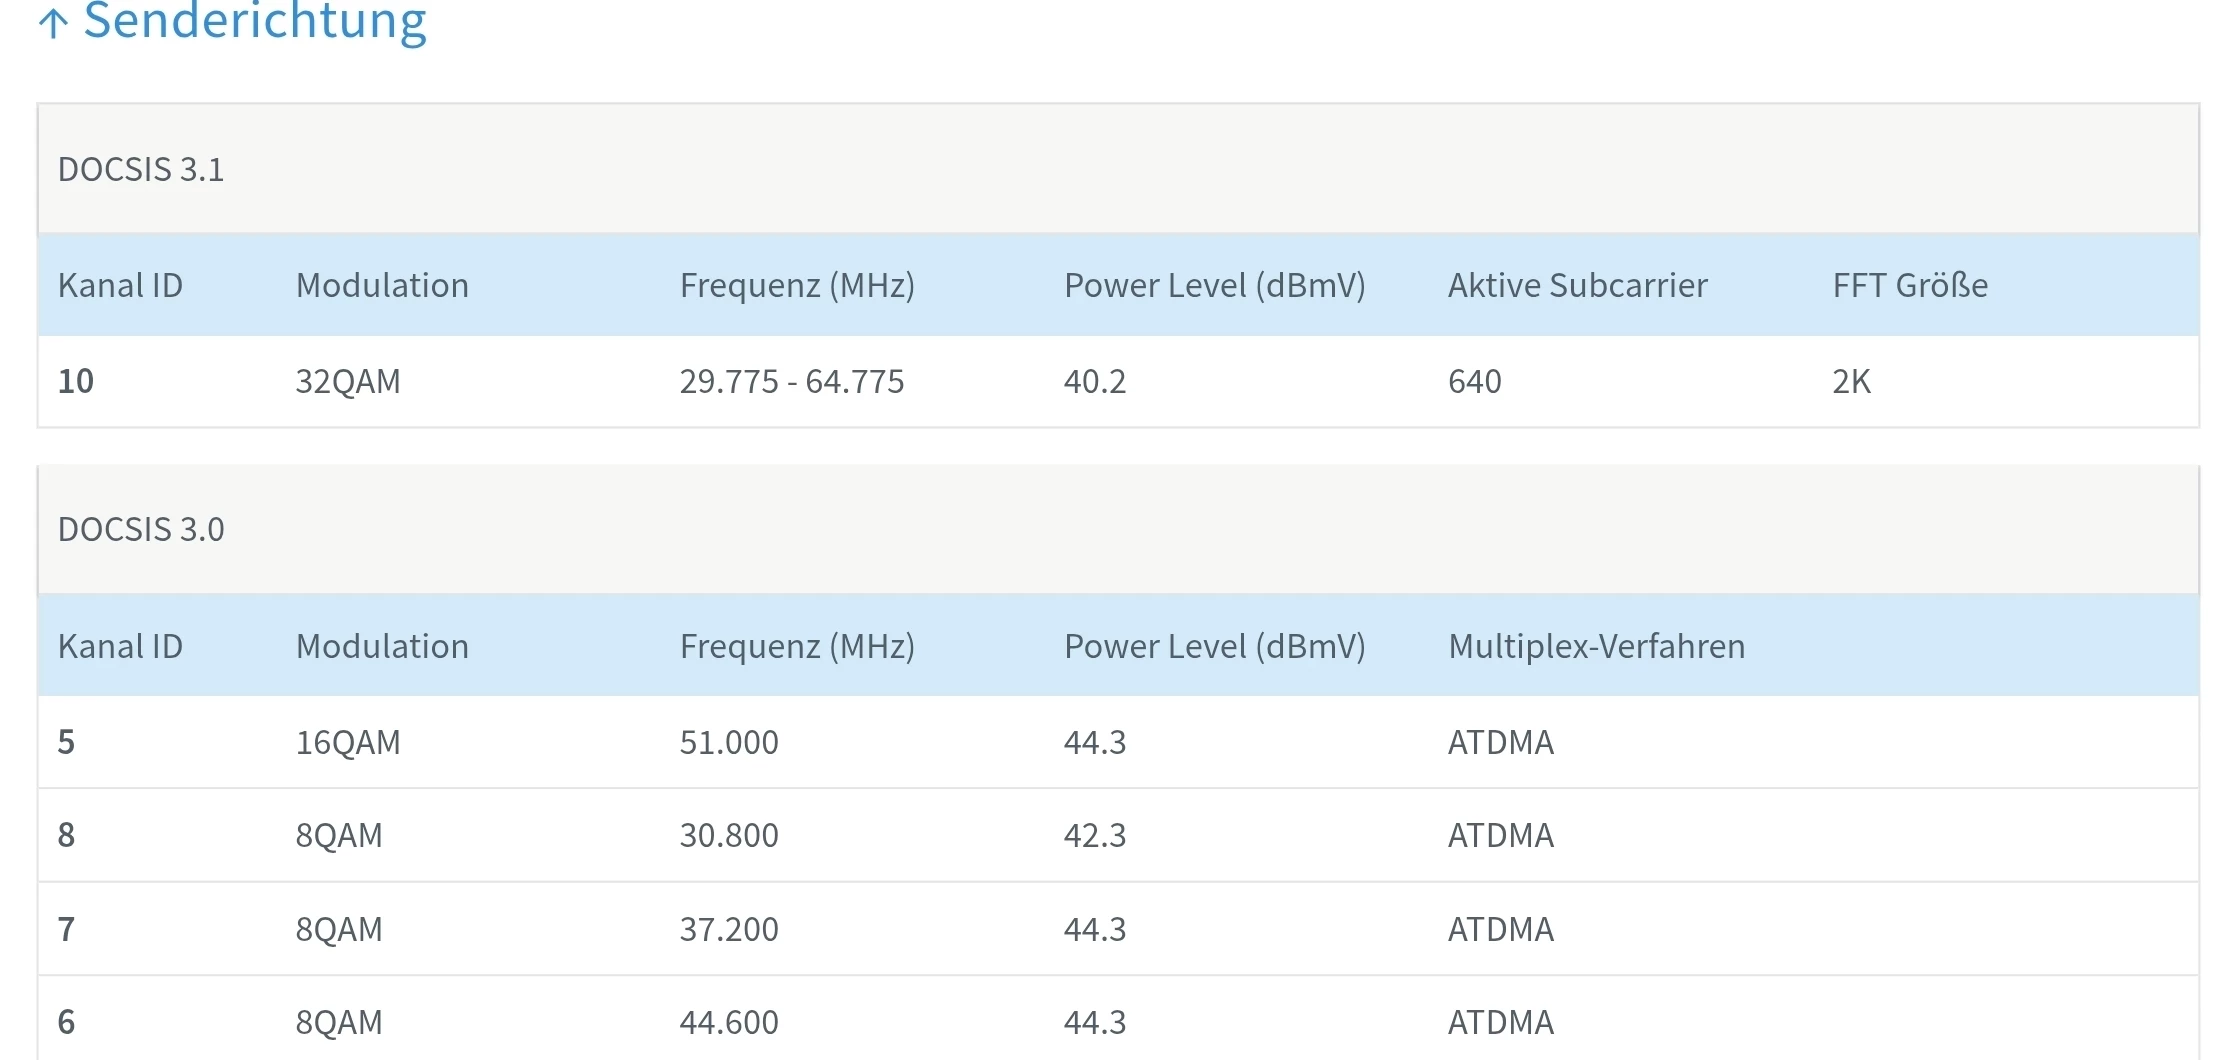Click the 37.200 frequency cell
This screenshot has width=2237, height=1060.
click(729, 930)
